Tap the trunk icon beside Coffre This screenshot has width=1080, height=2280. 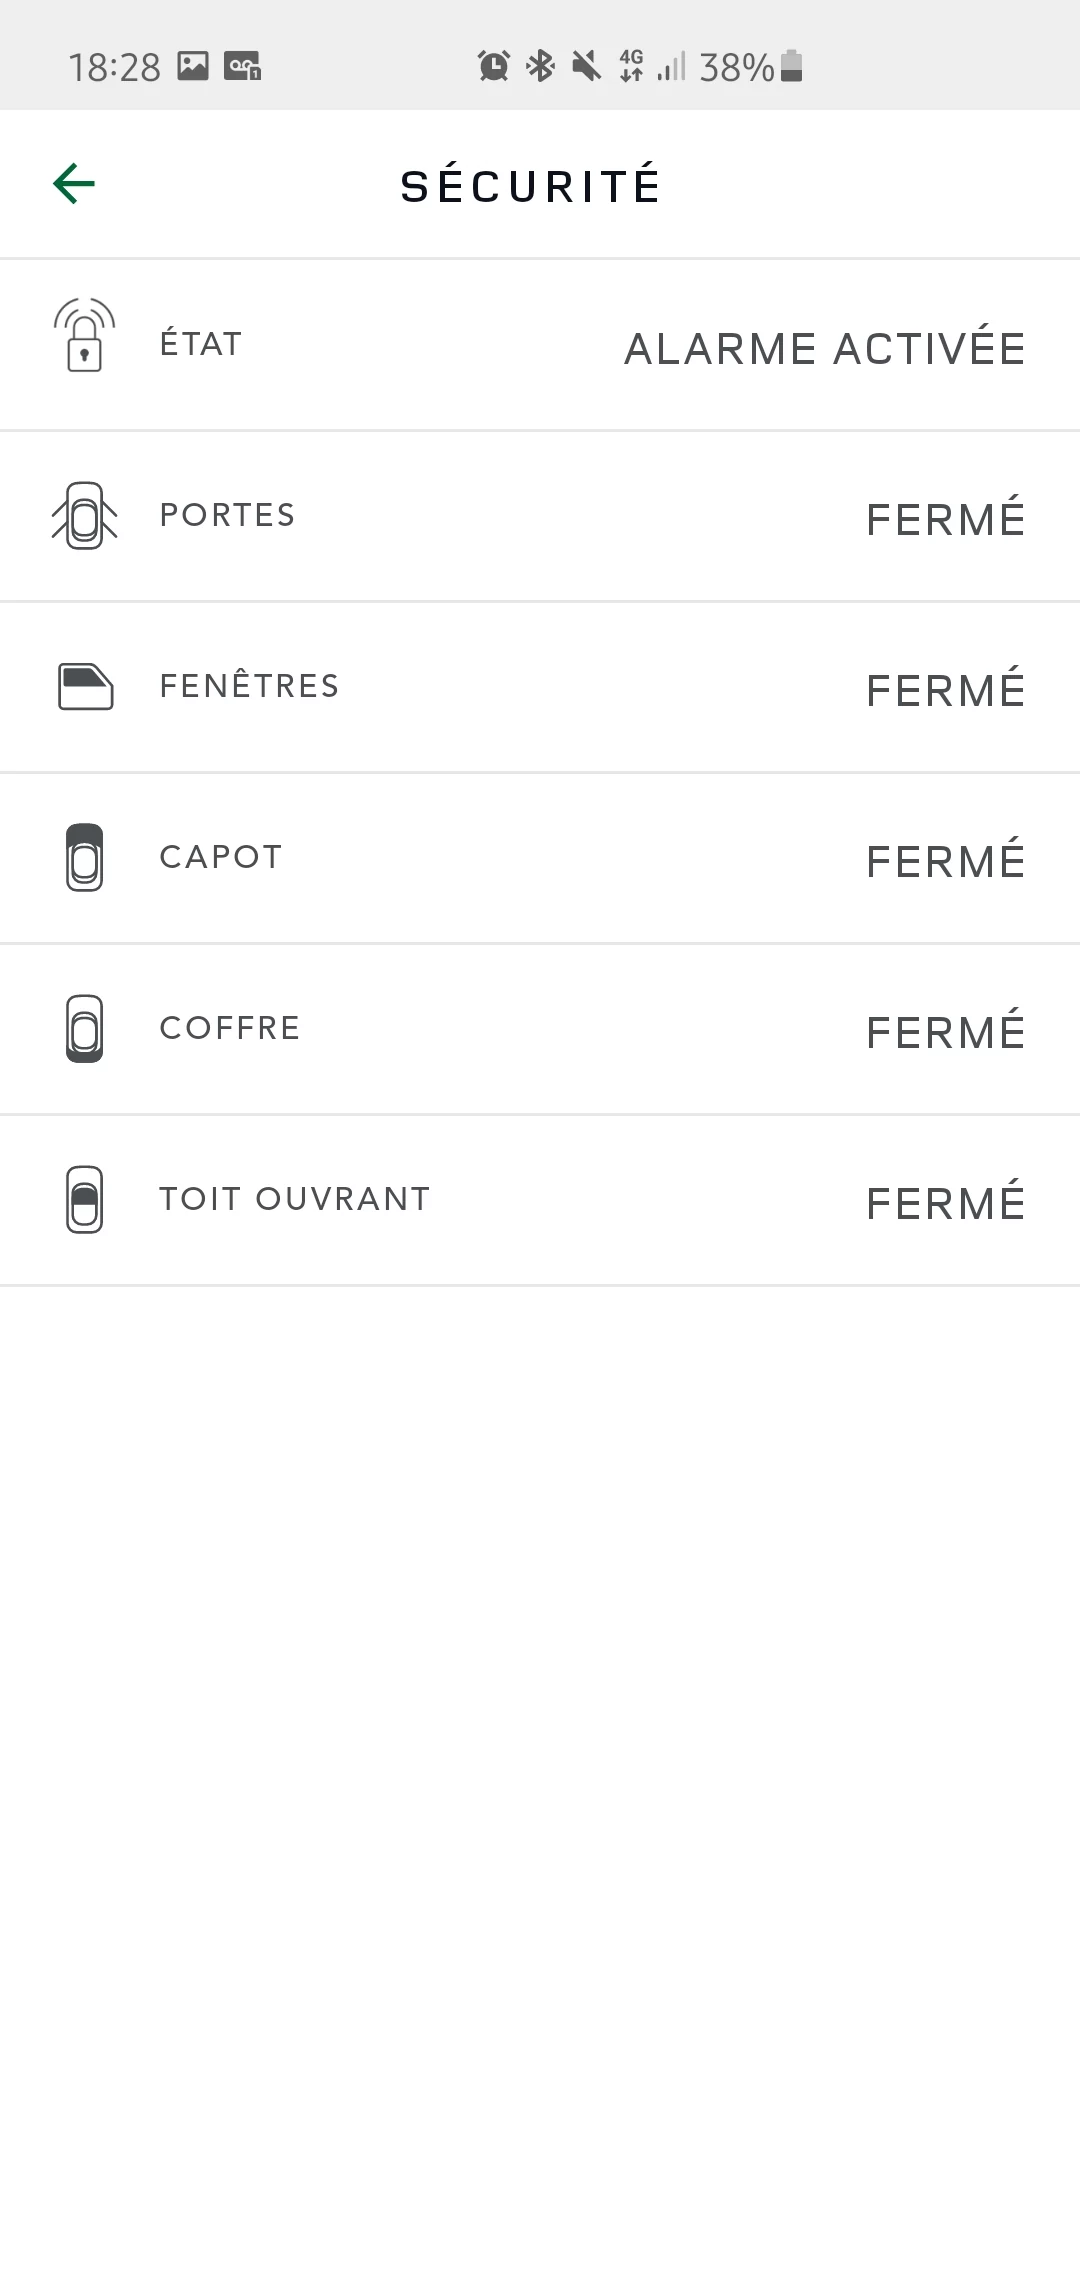pos(84,1029)
